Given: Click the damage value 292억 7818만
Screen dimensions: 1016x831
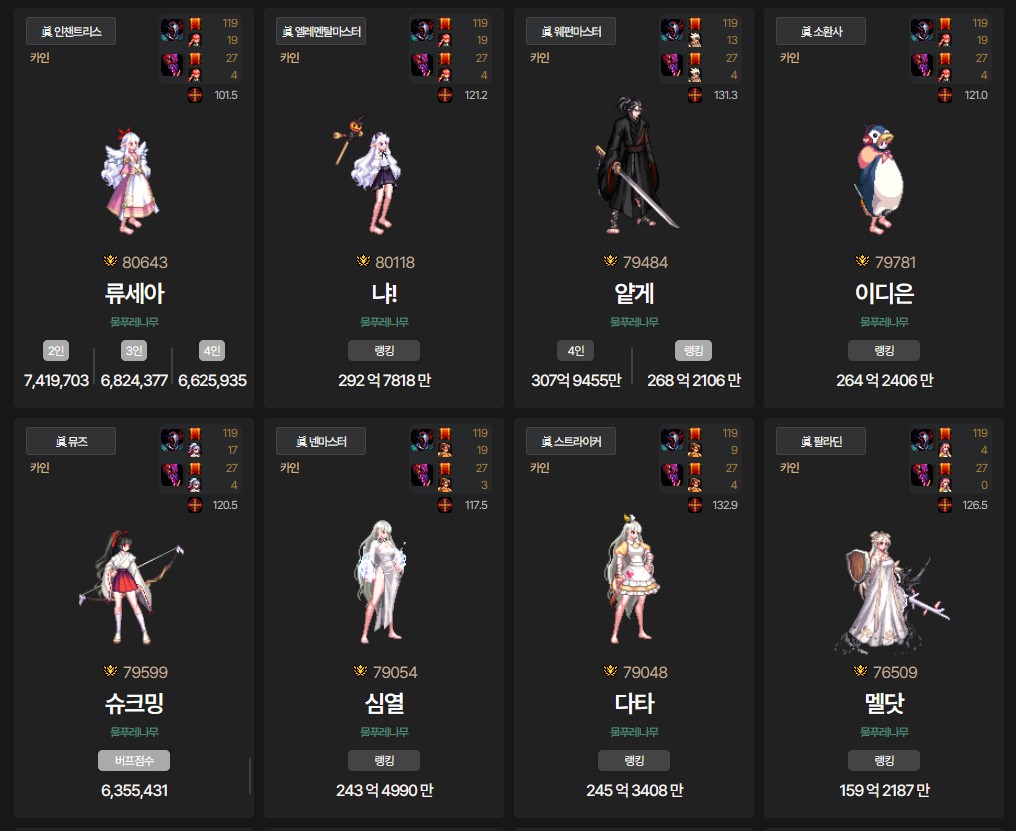Looking at the screenshot, I should pyautogui.click(x=384, y=380).
